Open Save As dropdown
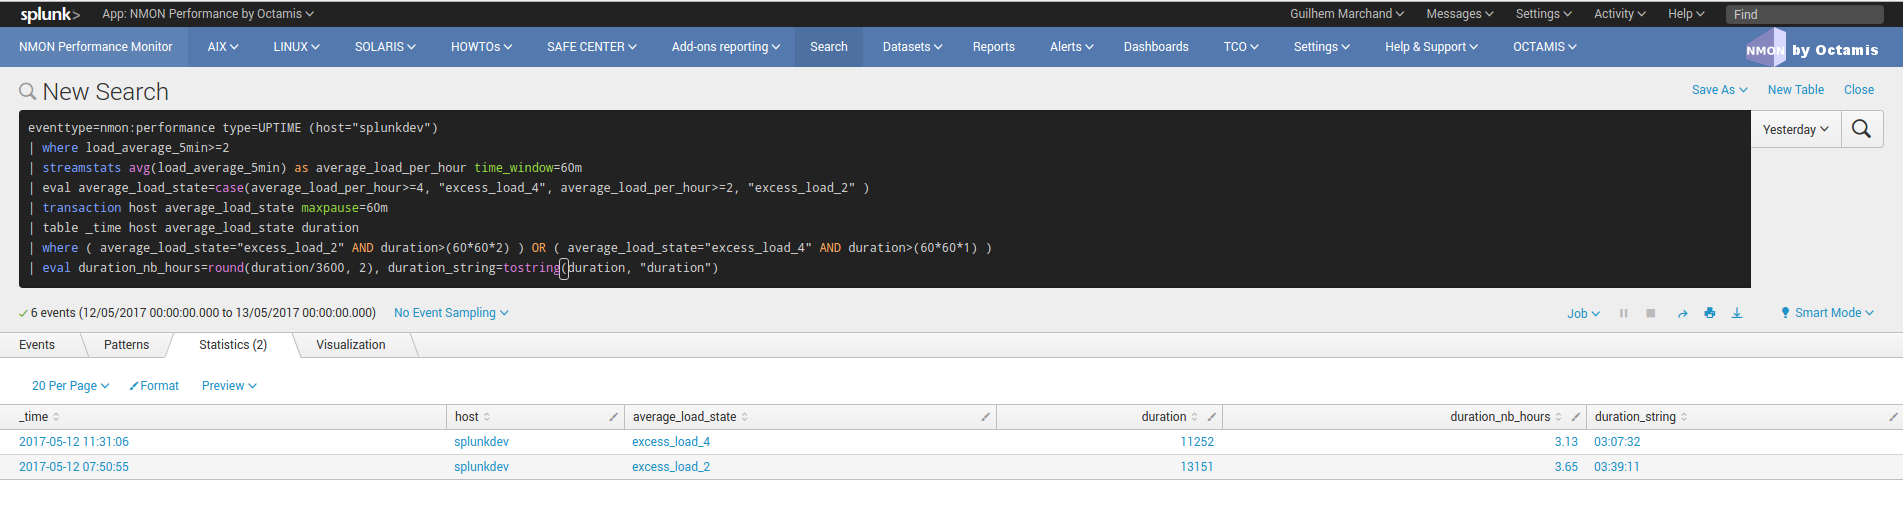1903x528 pixels. coord(1719,90)
